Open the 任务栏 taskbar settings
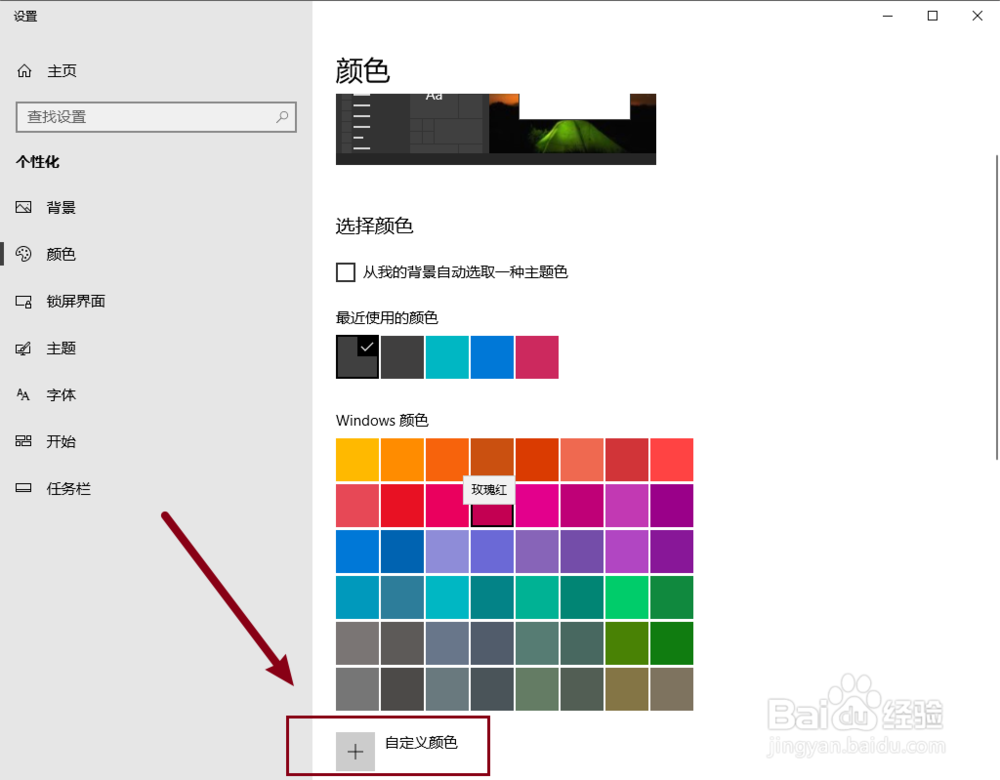 click(53, 489)
